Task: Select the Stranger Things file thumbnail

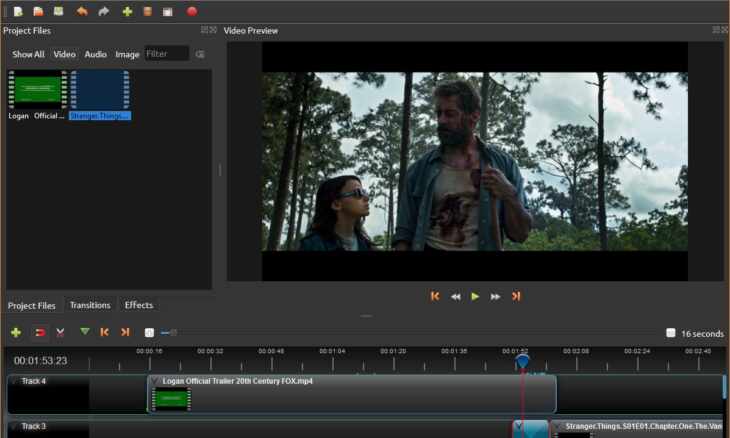Action: (100, 89)
